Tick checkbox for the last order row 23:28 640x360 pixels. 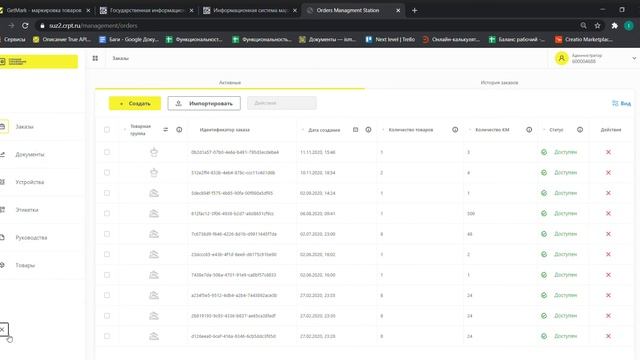(x=107, y=336)
